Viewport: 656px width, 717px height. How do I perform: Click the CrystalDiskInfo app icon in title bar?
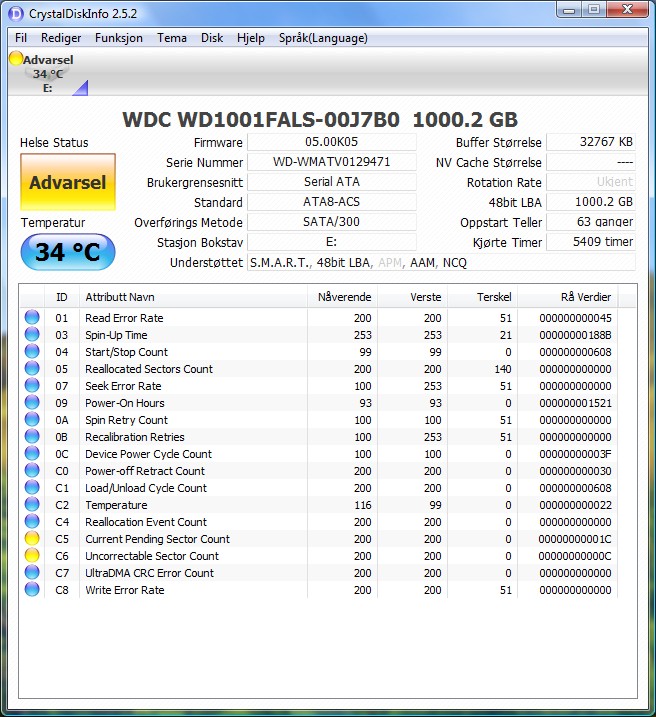point(16,14)
